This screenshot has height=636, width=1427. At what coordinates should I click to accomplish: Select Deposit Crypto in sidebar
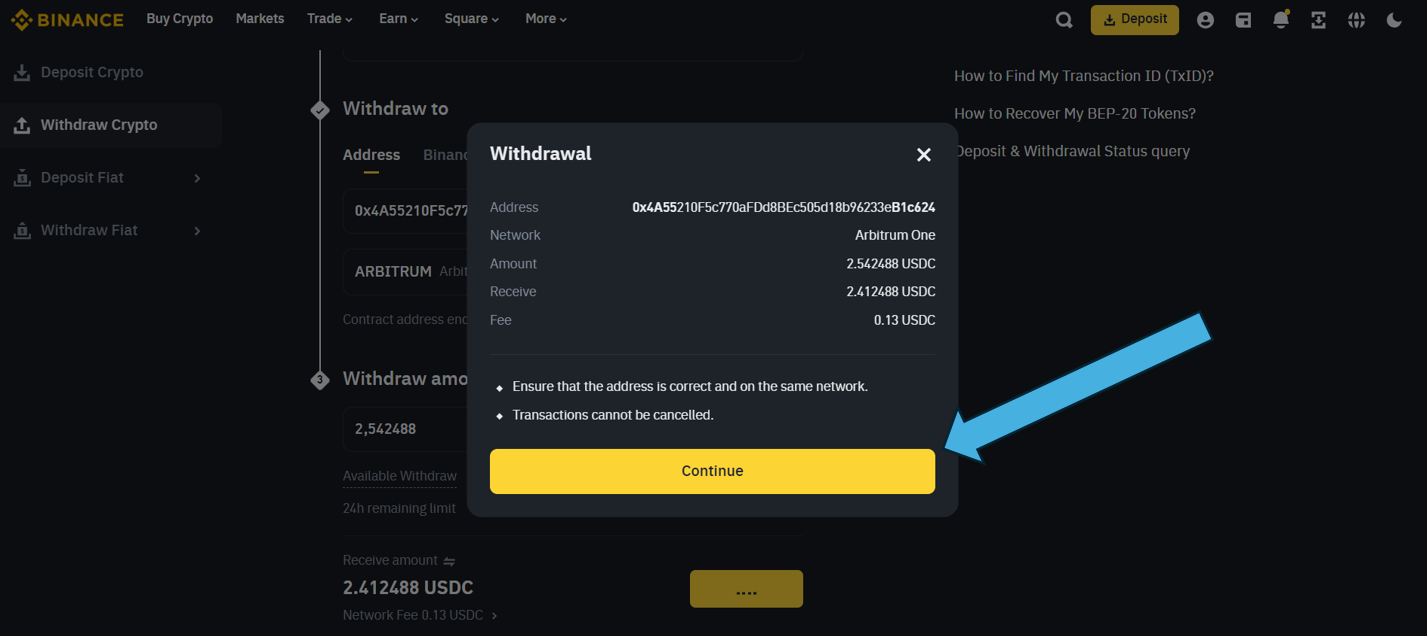(92, 72)
